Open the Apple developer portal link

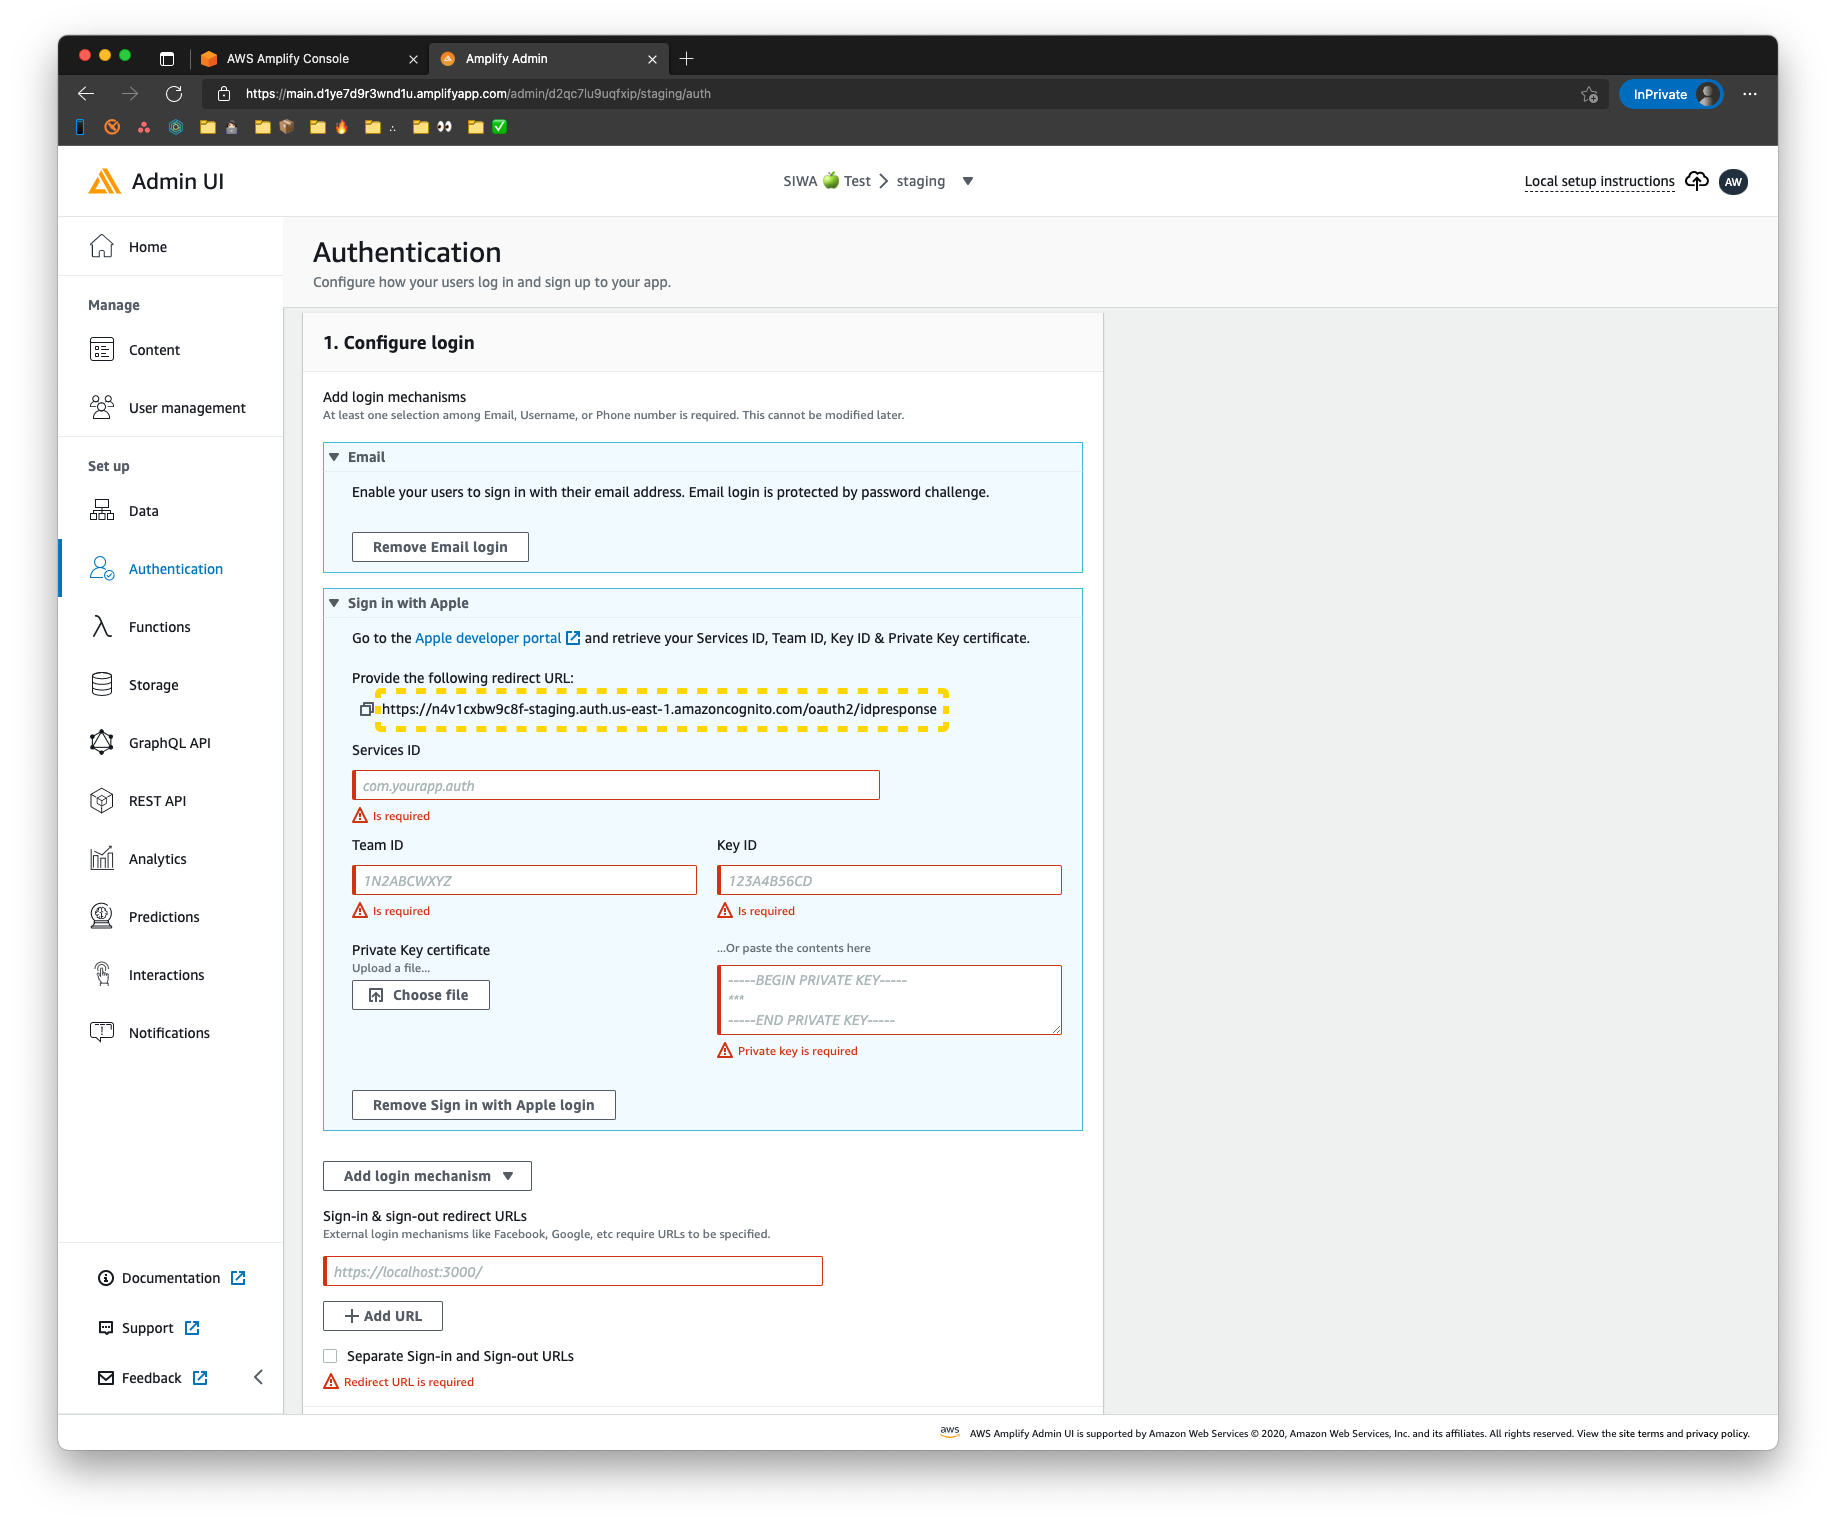pyautogui.click(x=487, y=637)
